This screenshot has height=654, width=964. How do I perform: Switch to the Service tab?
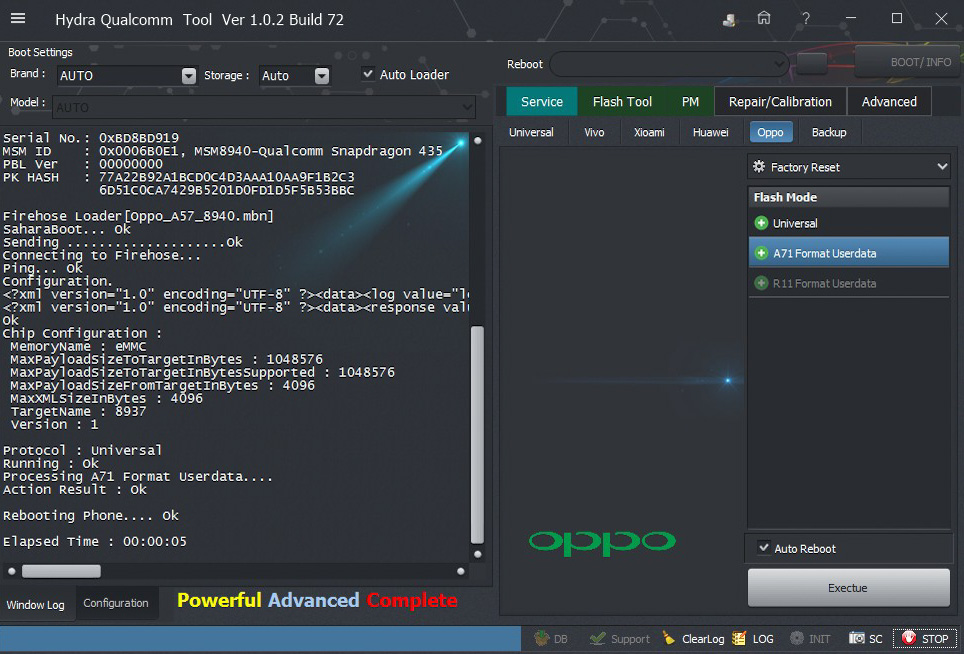(x=542, y=101)
